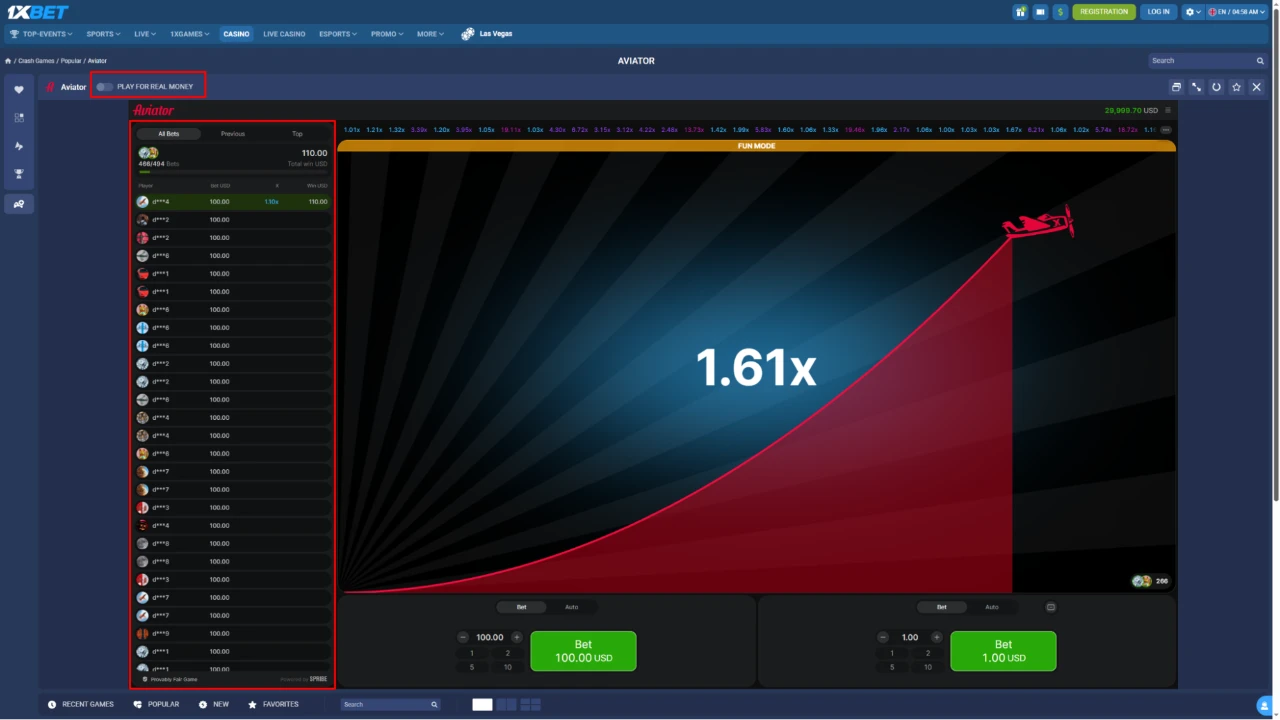
Task: Decrease first bet amount with minus
Action: [x=463, y=637]
